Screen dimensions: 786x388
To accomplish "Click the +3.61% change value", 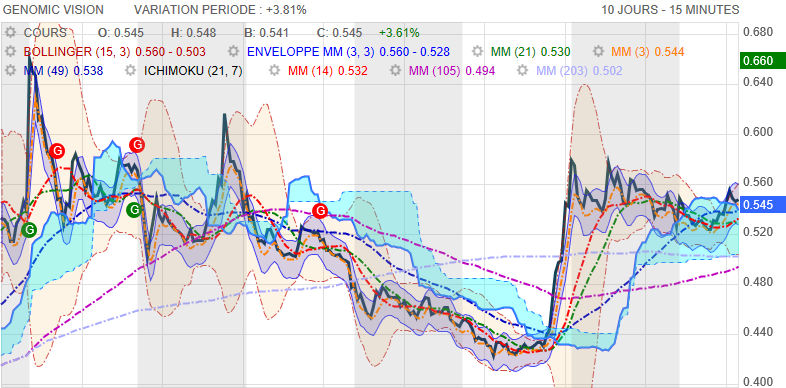I will [399, 33].
